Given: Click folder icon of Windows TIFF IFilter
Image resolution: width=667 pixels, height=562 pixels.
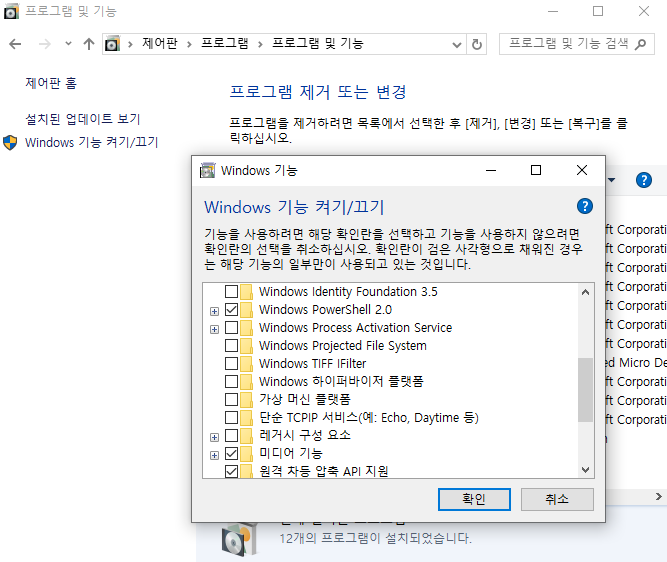Looking at the screenshot, I should (246, 364).
